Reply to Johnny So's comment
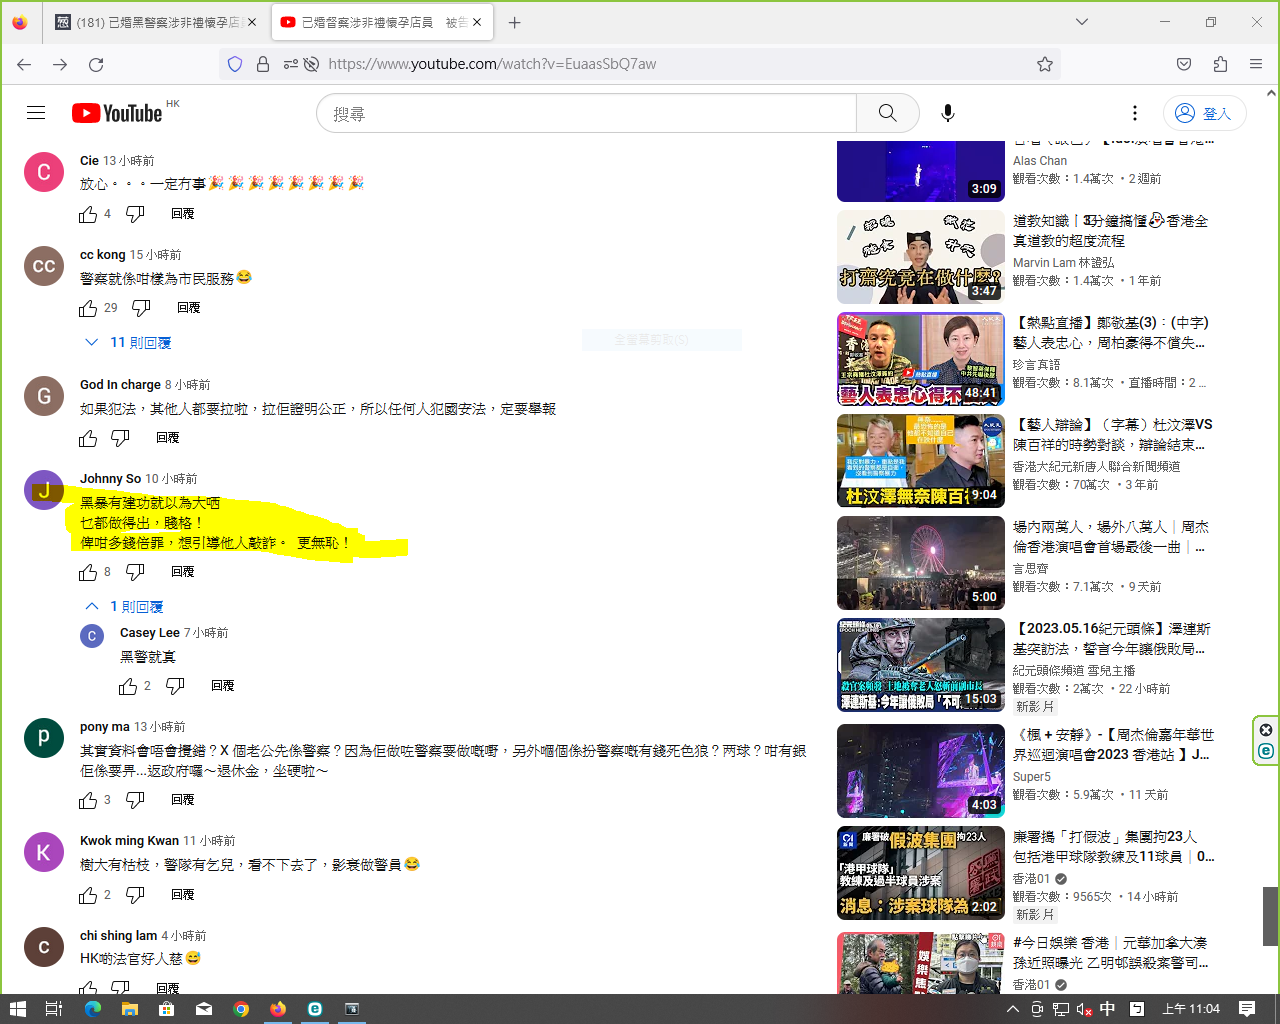The width and height of the screenshot is (1280, 1024). 183,572
